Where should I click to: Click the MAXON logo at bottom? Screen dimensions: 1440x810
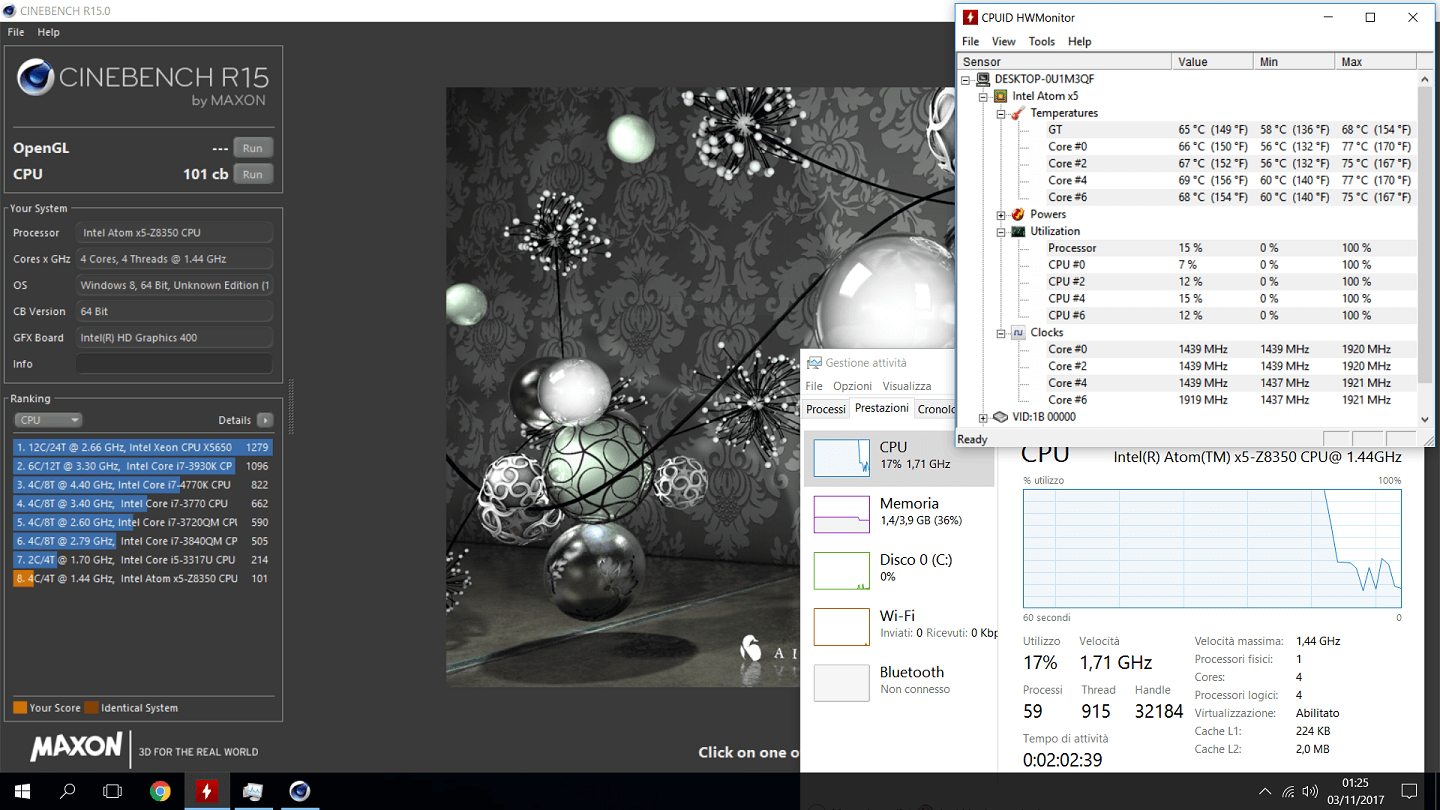76,747
